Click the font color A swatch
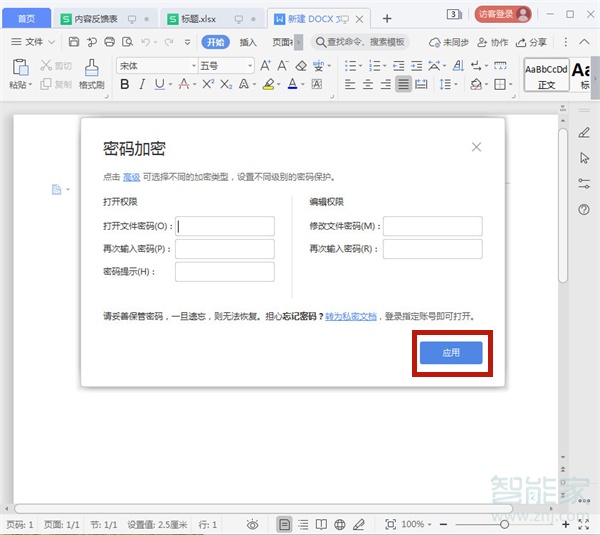The height and width of the screenshot is (535, 600). (x=292, y=84)
